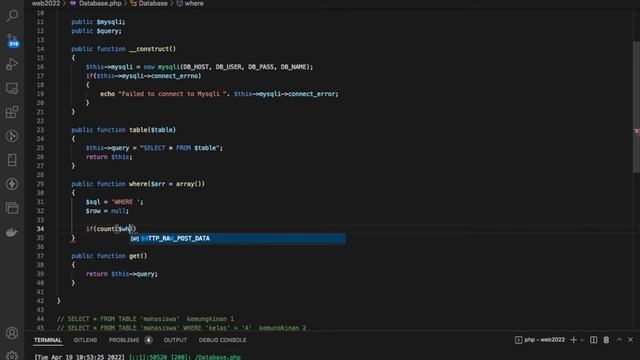
Task: Open the GitLens view in activity bar
Action: [12, 136]
